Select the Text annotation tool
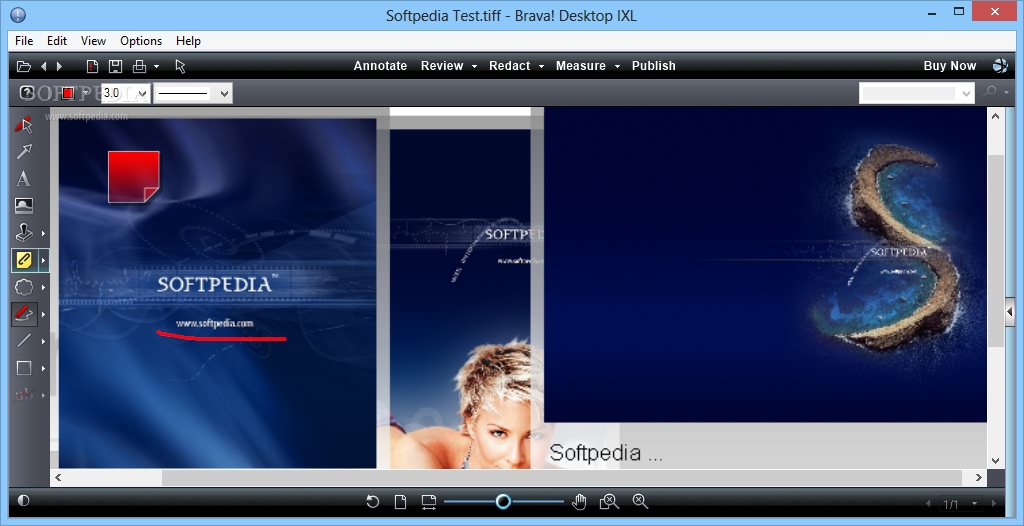The height and width of the screenshot is (526, 1024). (x=24, y=178)
